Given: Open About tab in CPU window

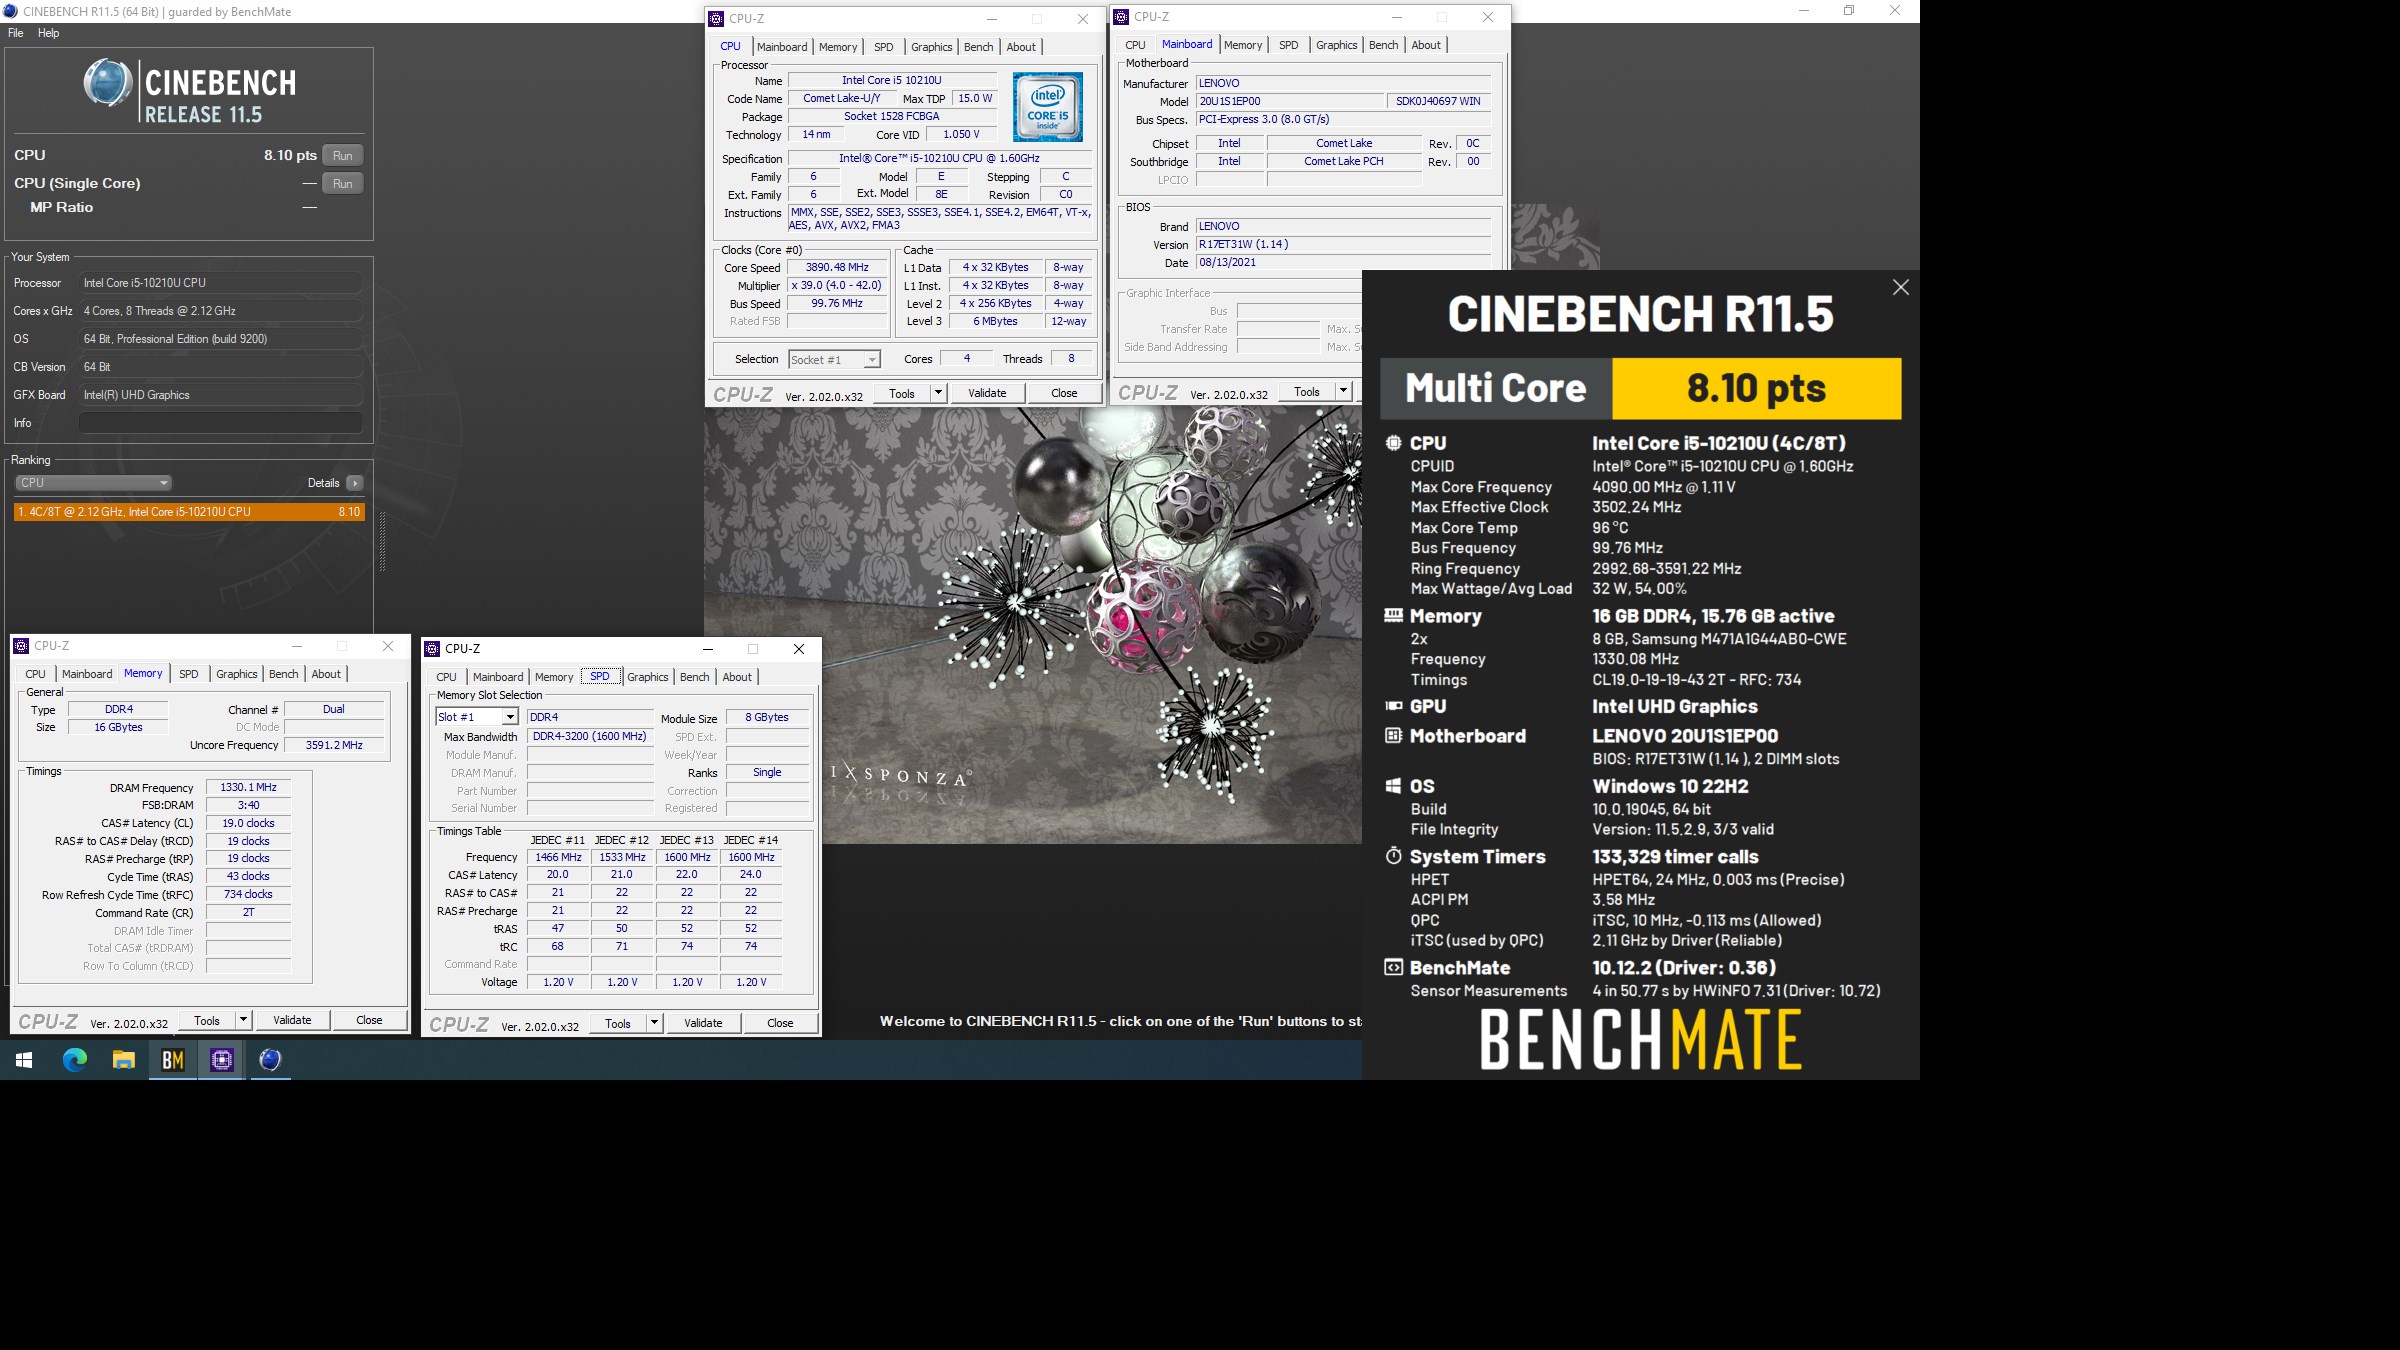Looking at the screenshot, I should (x=1021, y=47).
